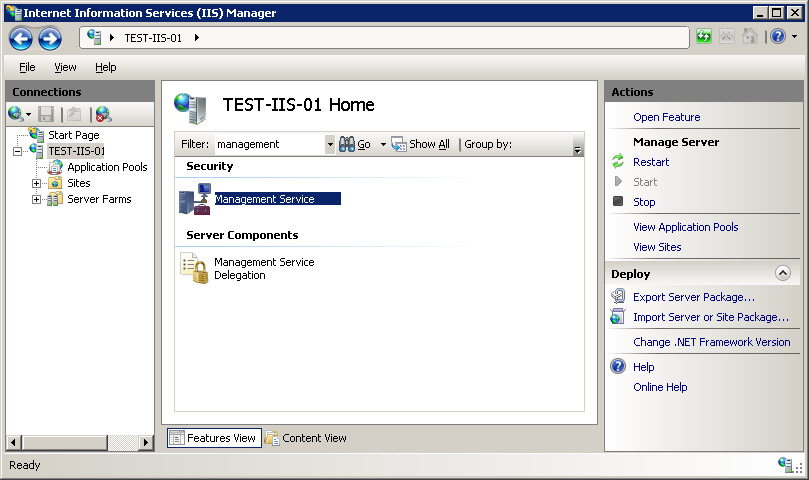This screenshot has height=480, width=809.
Task: Open the Management Service Delegation padlock icon
Action: [195, 268]
